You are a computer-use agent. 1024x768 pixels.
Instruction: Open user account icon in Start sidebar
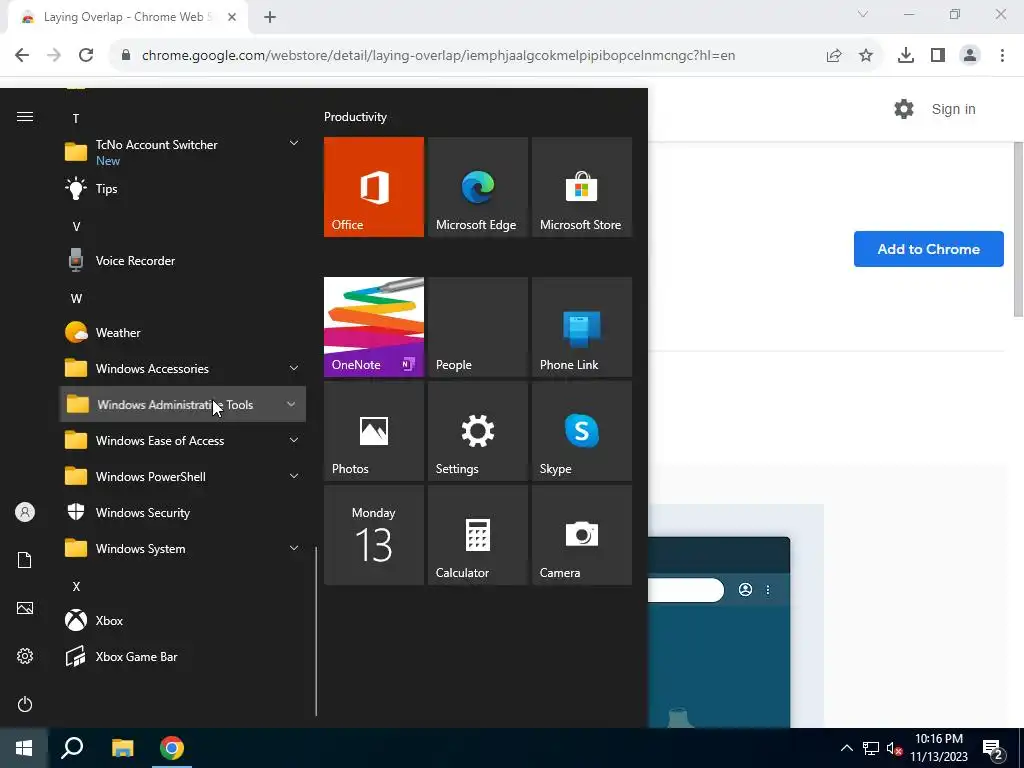pos(25,512)
